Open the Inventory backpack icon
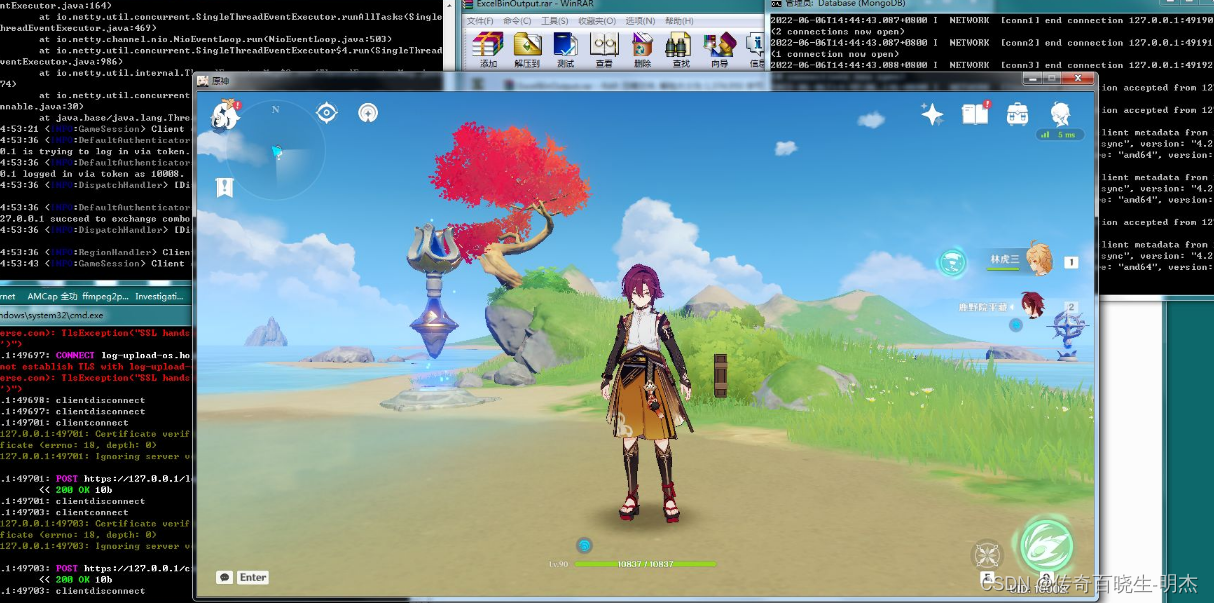 point(1018,114)
